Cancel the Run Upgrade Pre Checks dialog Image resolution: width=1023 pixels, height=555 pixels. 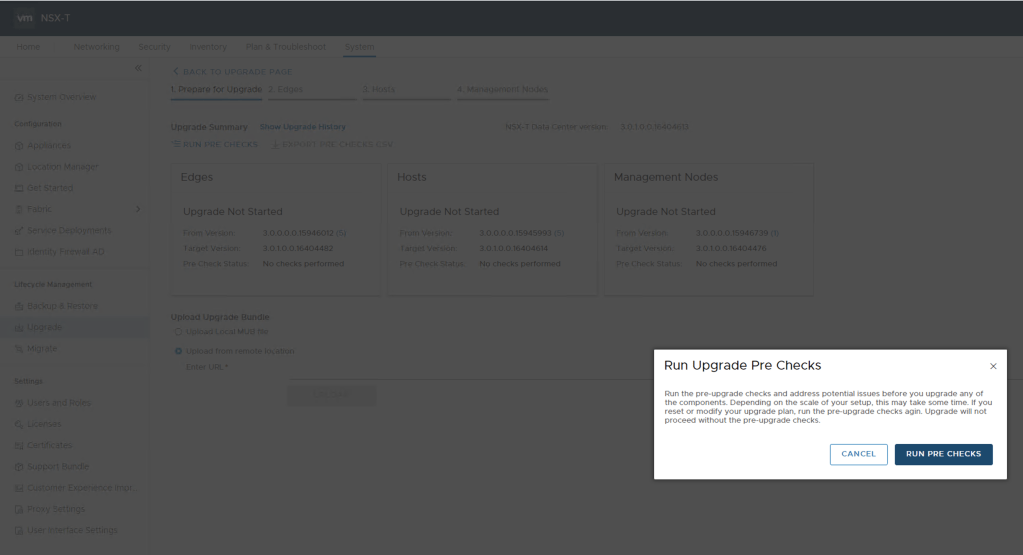coord(858,454)
